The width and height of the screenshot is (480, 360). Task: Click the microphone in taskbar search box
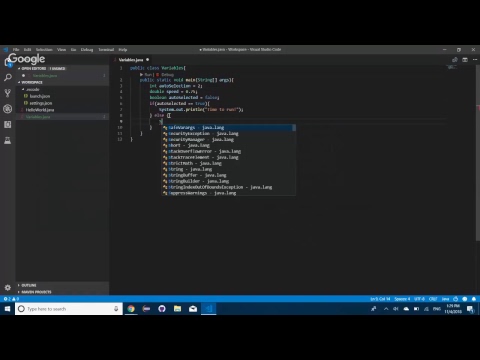pyautogui.click(x=116, y=309)
